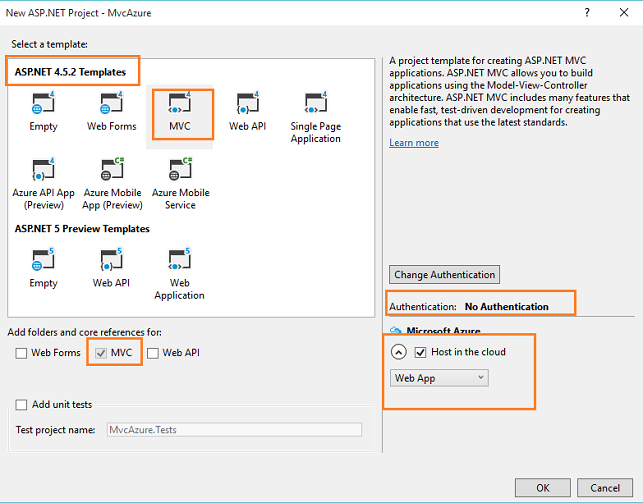Click the Microsoft Azure cloud icon
643x503 pixels.
tap(395, 330)
